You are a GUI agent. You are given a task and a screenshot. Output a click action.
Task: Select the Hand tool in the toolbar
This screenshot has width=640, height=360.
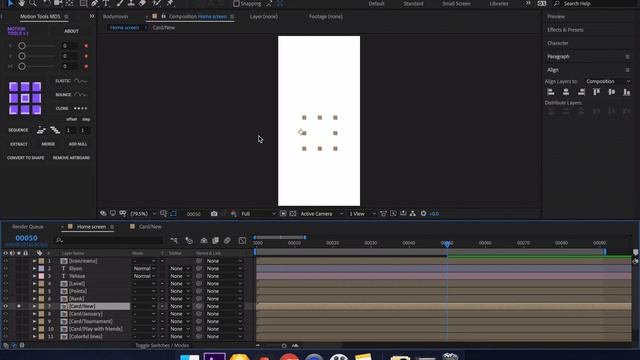[x=21, y=3]
